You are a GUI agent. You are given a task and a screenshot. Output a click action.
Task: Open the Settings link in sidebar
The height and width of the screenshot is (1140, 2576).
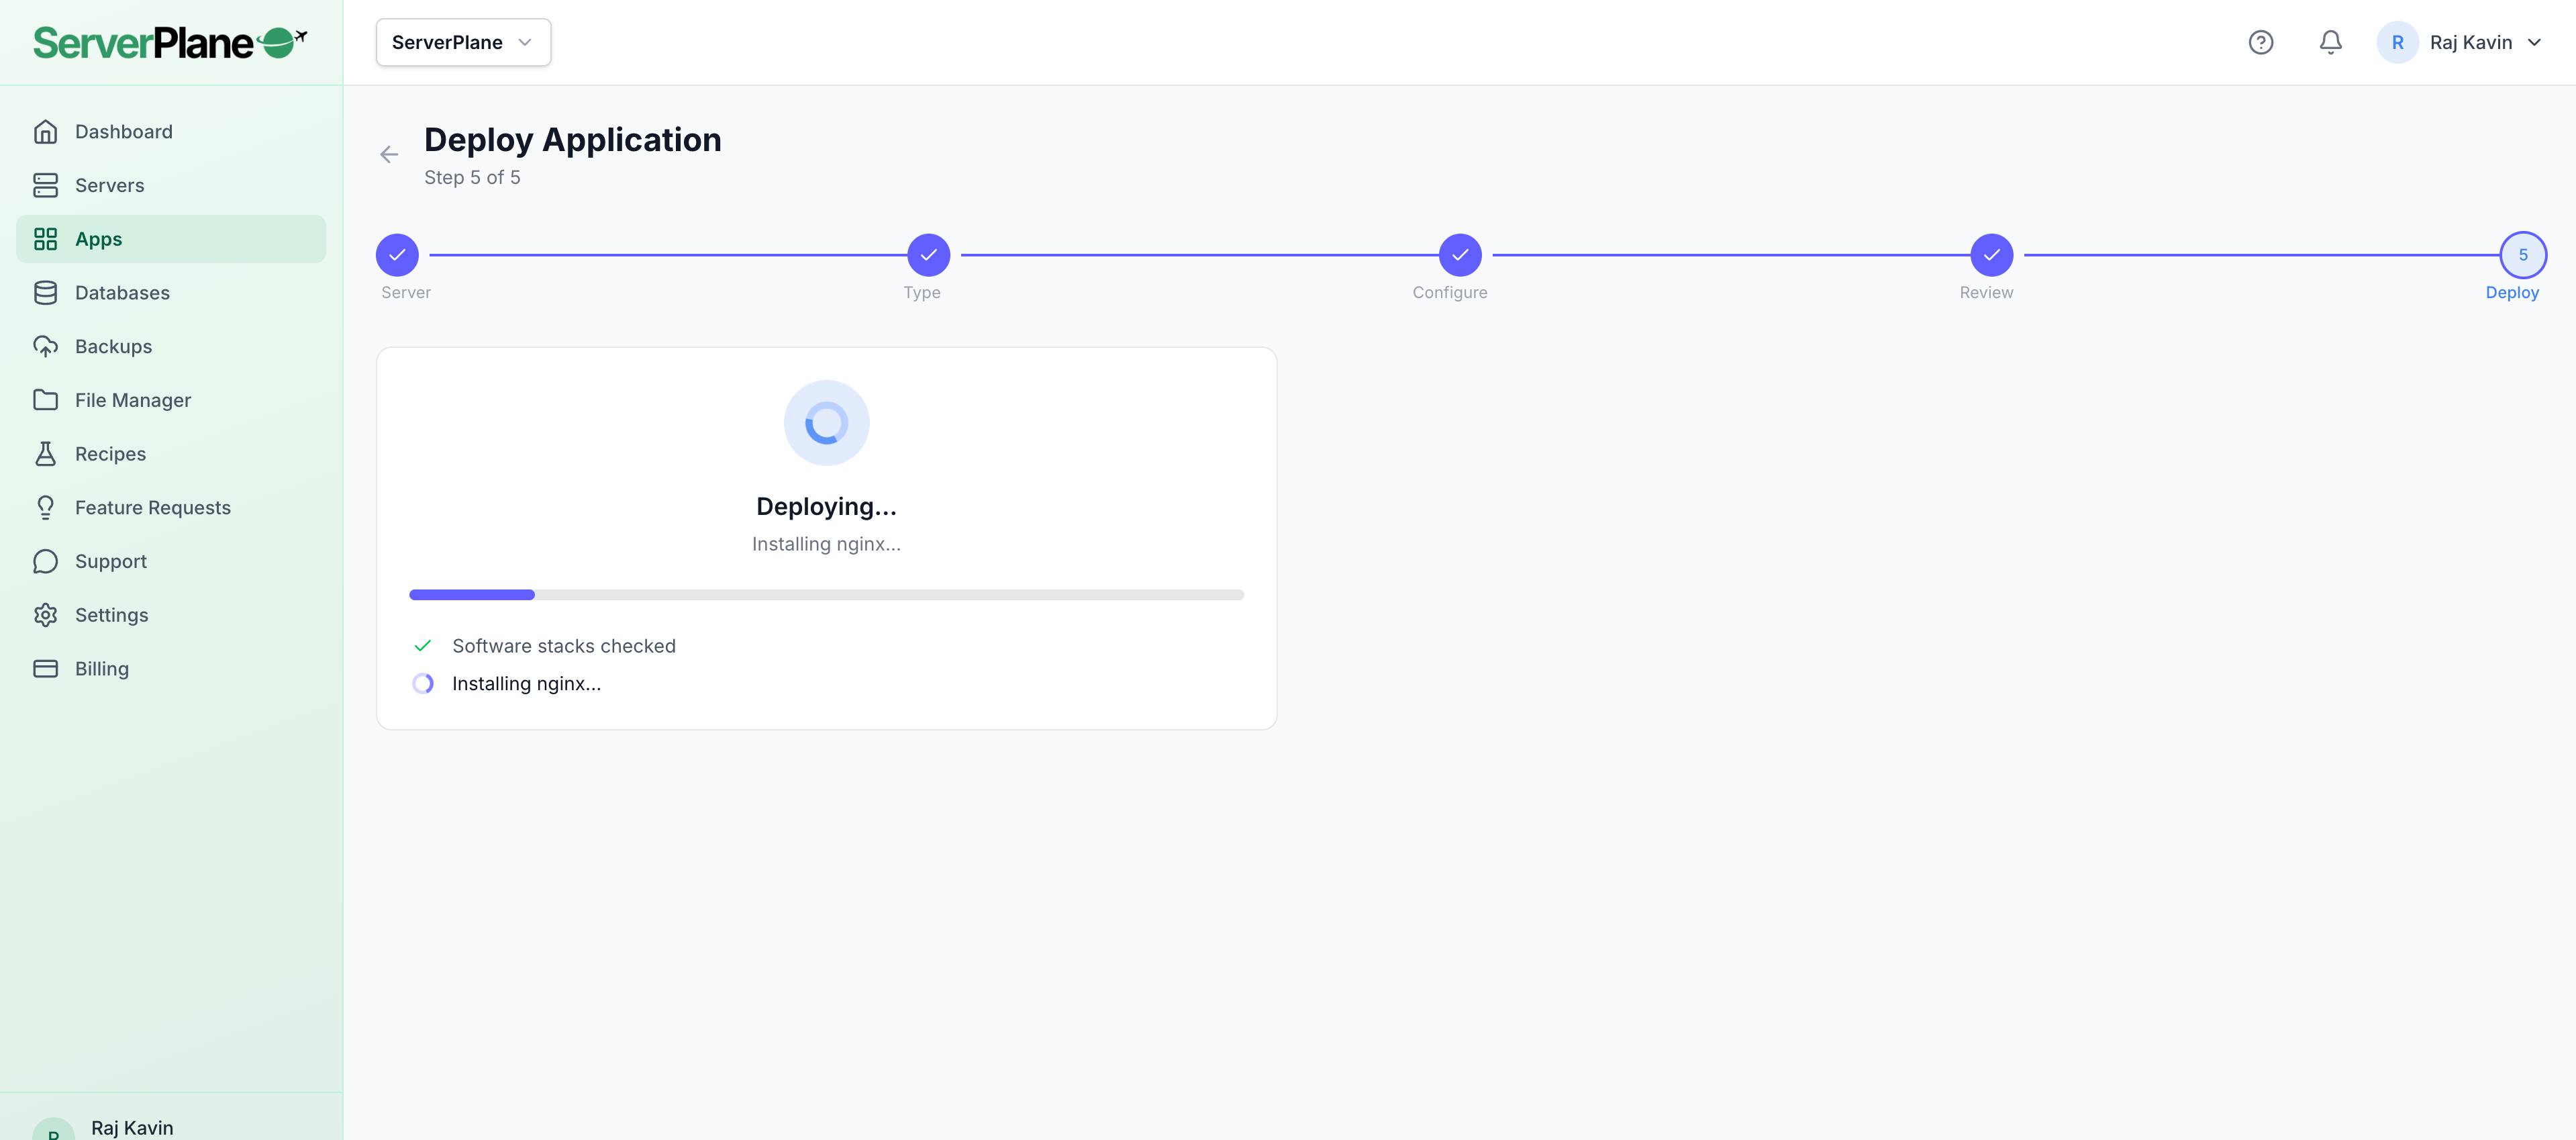[x=111, y=615]
